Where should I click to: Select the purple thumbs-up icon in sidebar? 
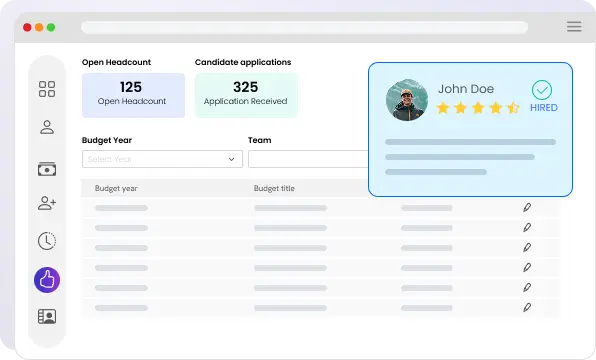47,280
